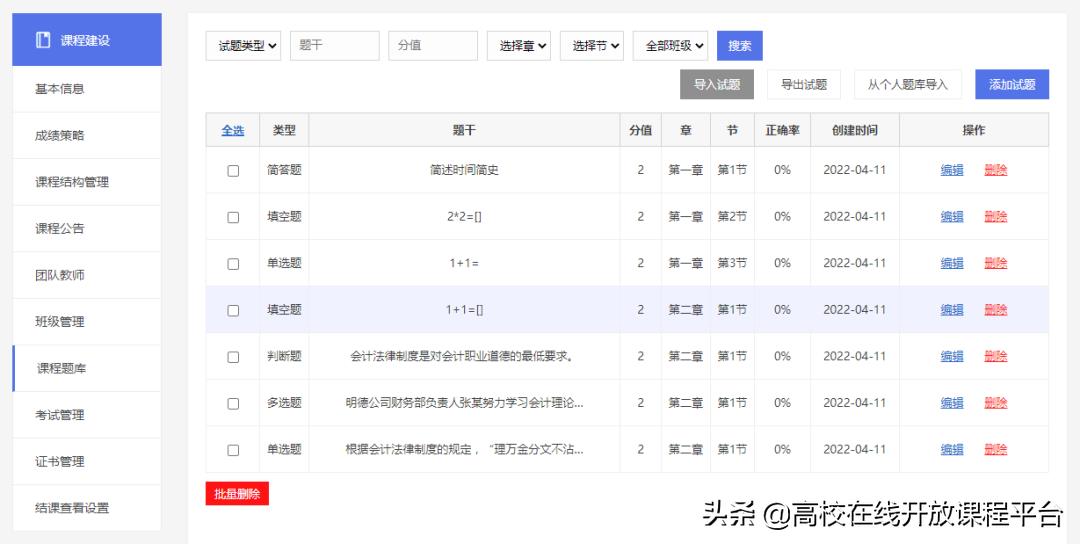
Task: Go to 考试管理 in the sidebar
Action: [60, 415]
